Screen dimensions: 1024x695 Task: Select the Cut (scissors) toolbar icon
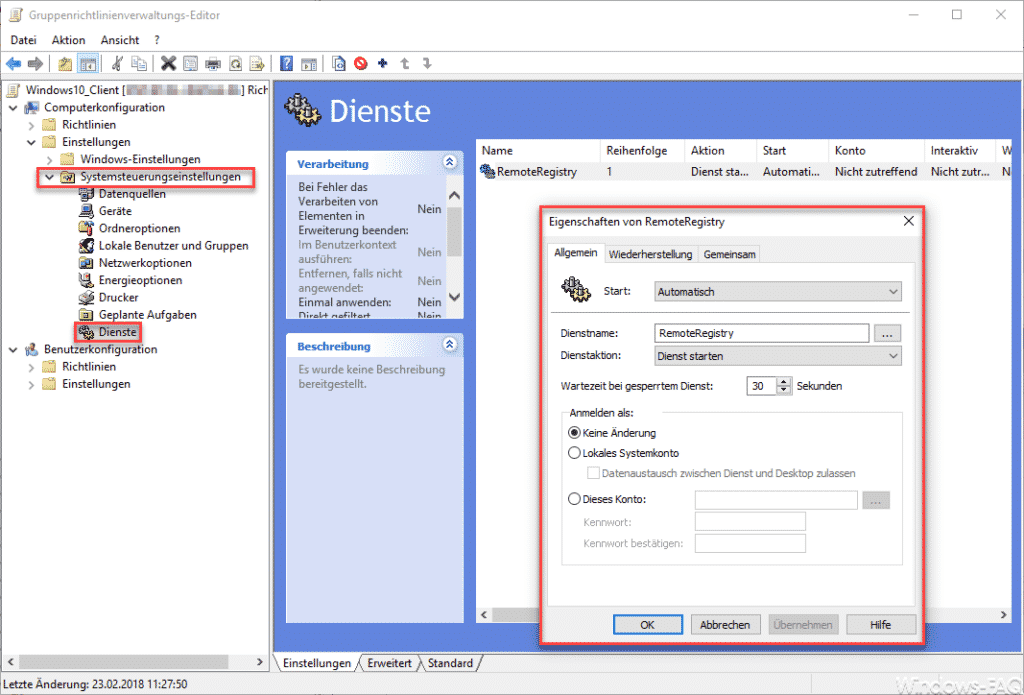[x=116, y=63]
